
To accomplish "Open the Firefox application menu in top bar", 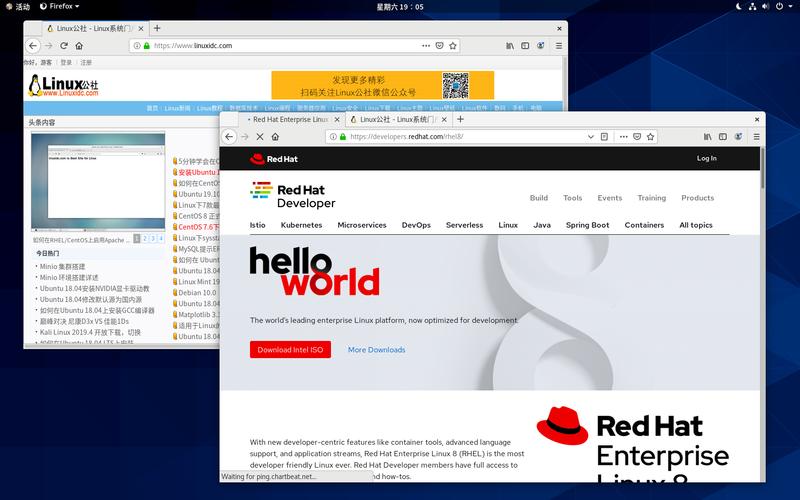I will tap(60, 6).
